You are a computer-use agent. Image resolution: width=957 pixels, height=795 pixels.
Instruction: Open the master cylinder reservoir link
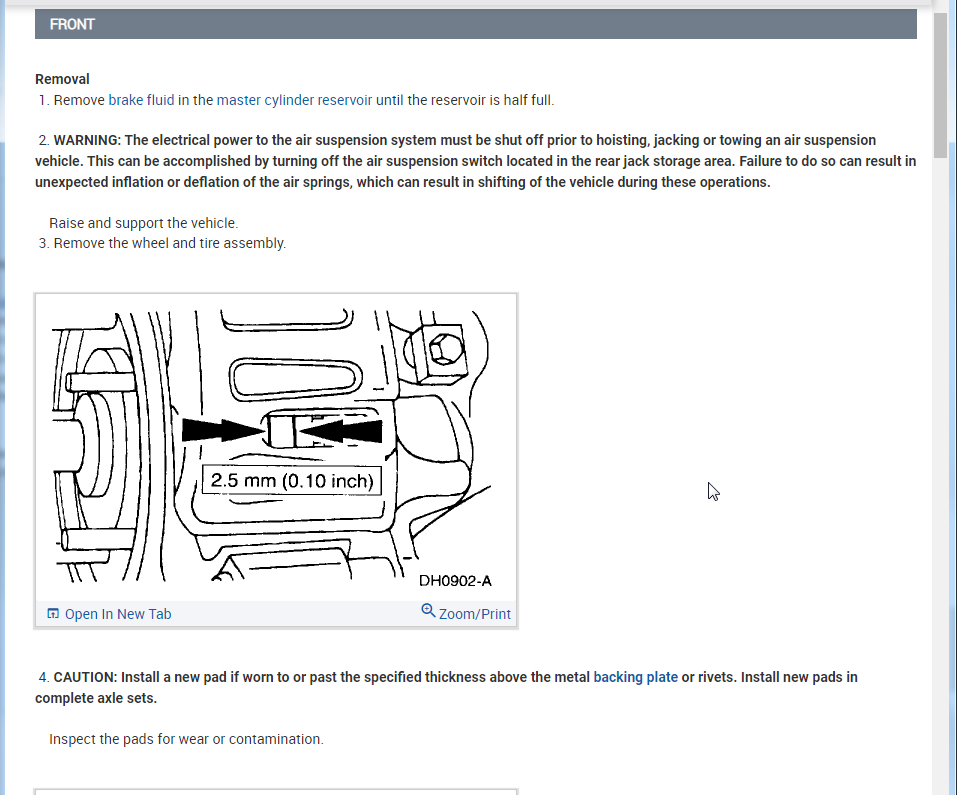[x=294, y=100]
